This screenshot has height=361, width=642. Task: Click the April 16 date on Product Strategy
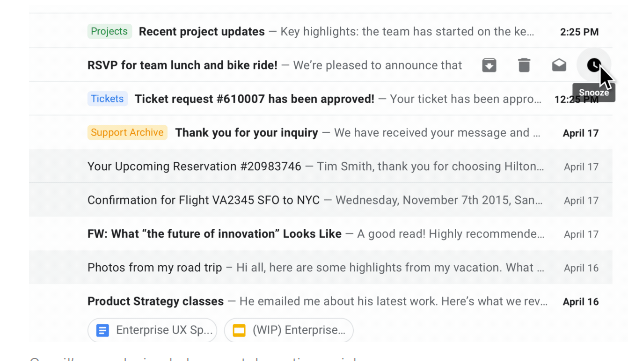[581, 302]
